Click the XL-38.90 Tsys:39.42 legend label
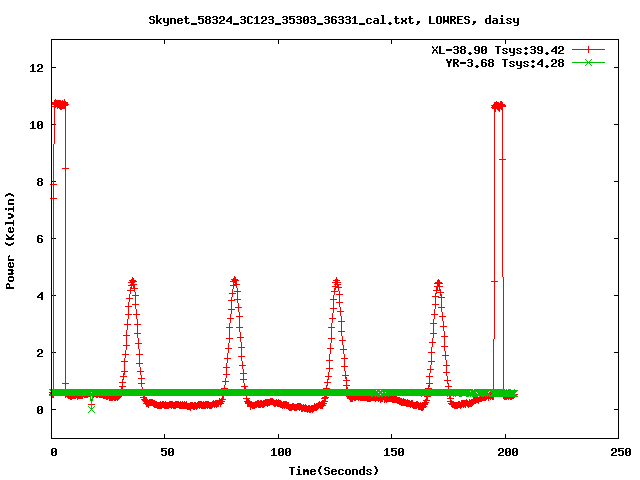This screenshot has width=640, height=480. [498, 50]
